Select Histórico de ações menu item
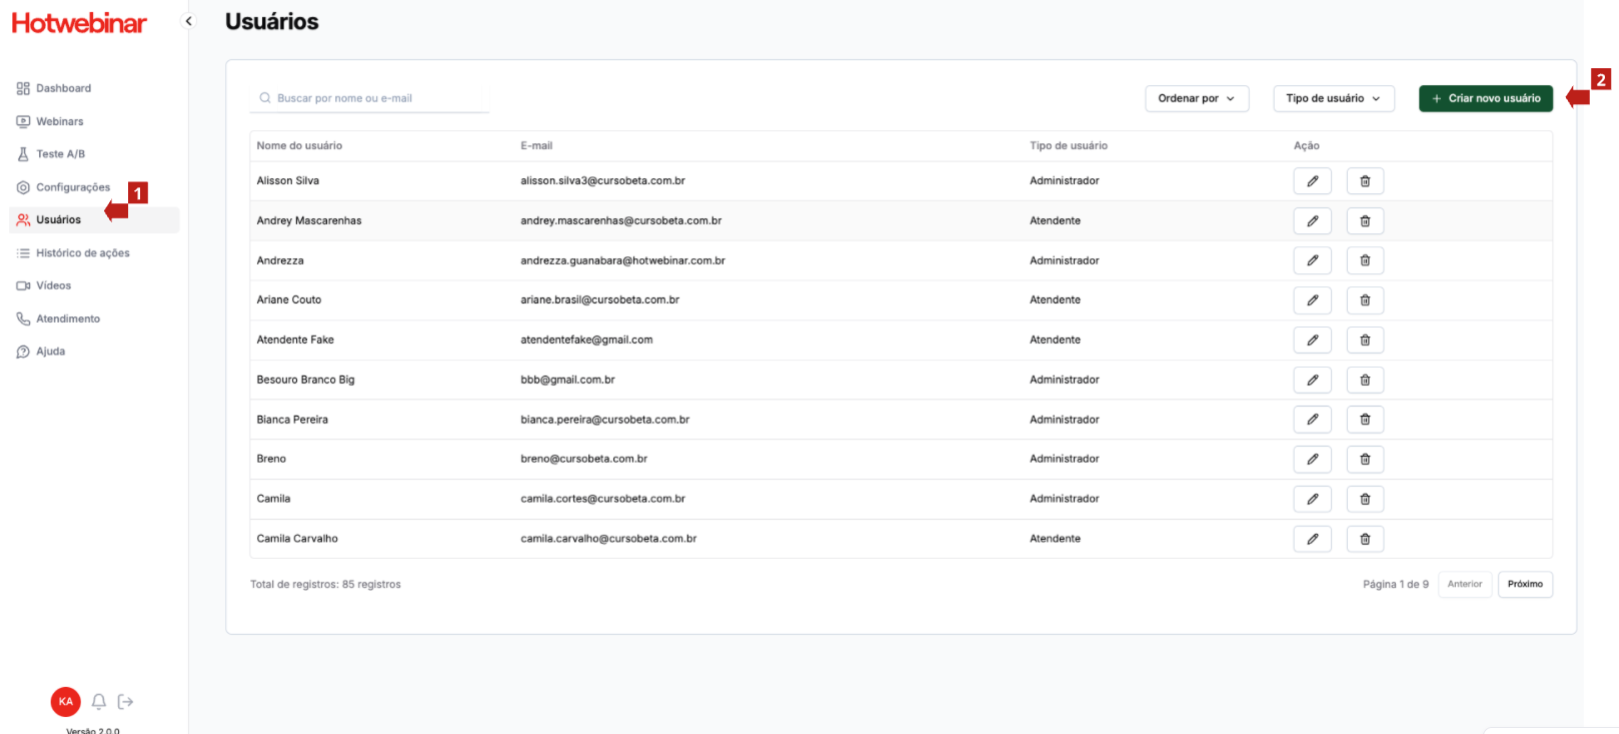This screenshot has width=1619, height=734. pyautogui.click(x=82, y=253)
